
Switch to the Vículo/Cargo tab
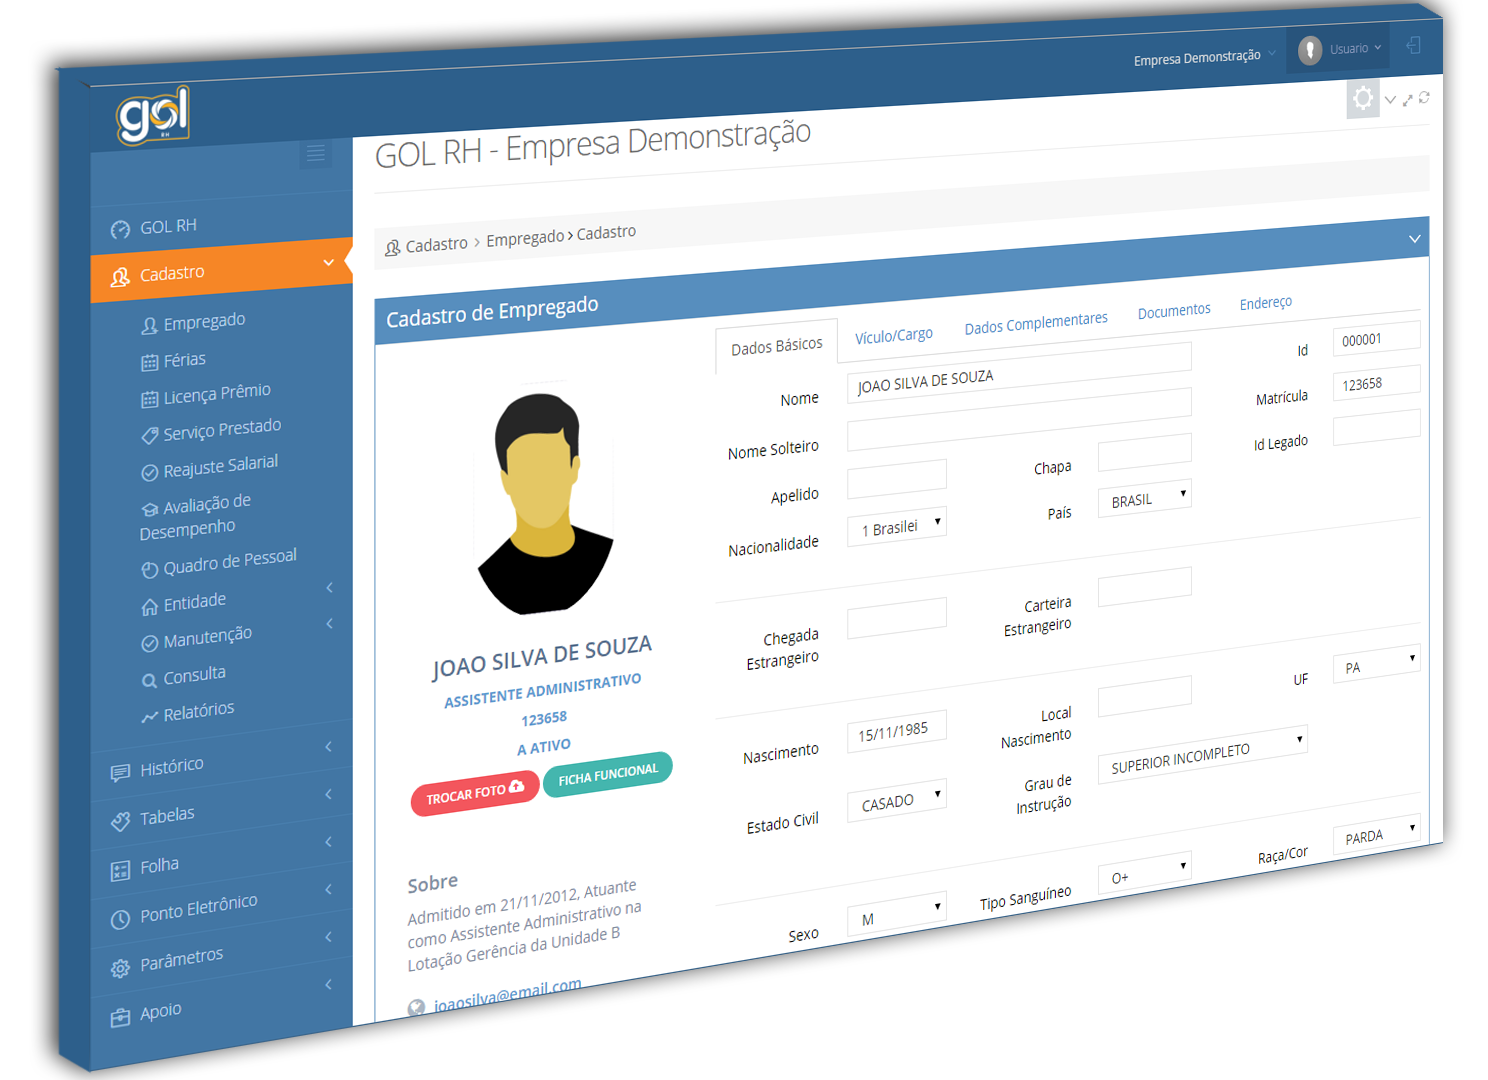pos(894,335)
